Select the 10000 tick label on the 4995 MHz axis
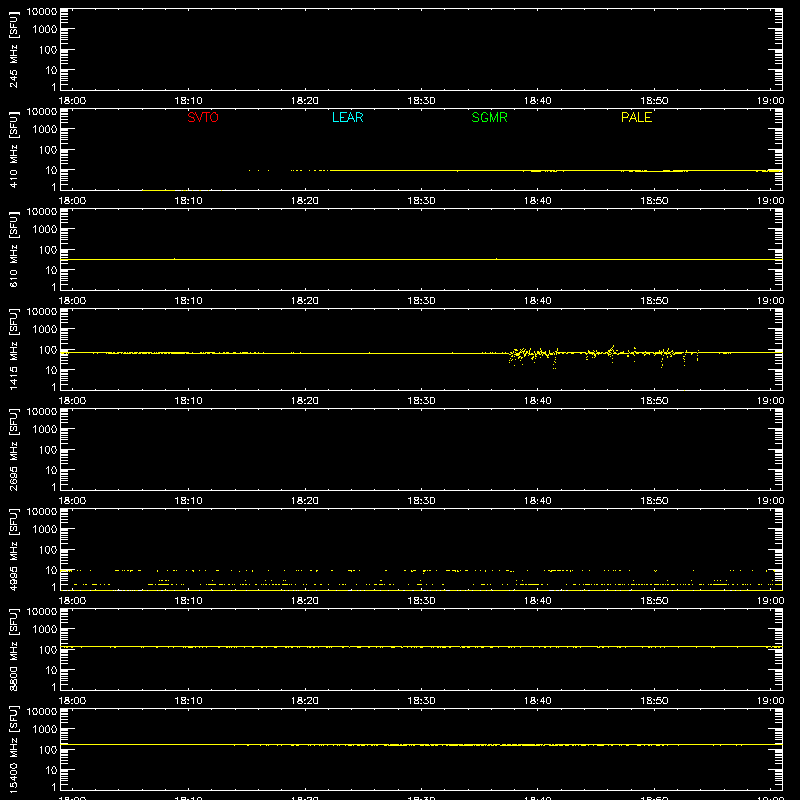The height and width of the screenshot is (800, 800). tap(42, 512)
